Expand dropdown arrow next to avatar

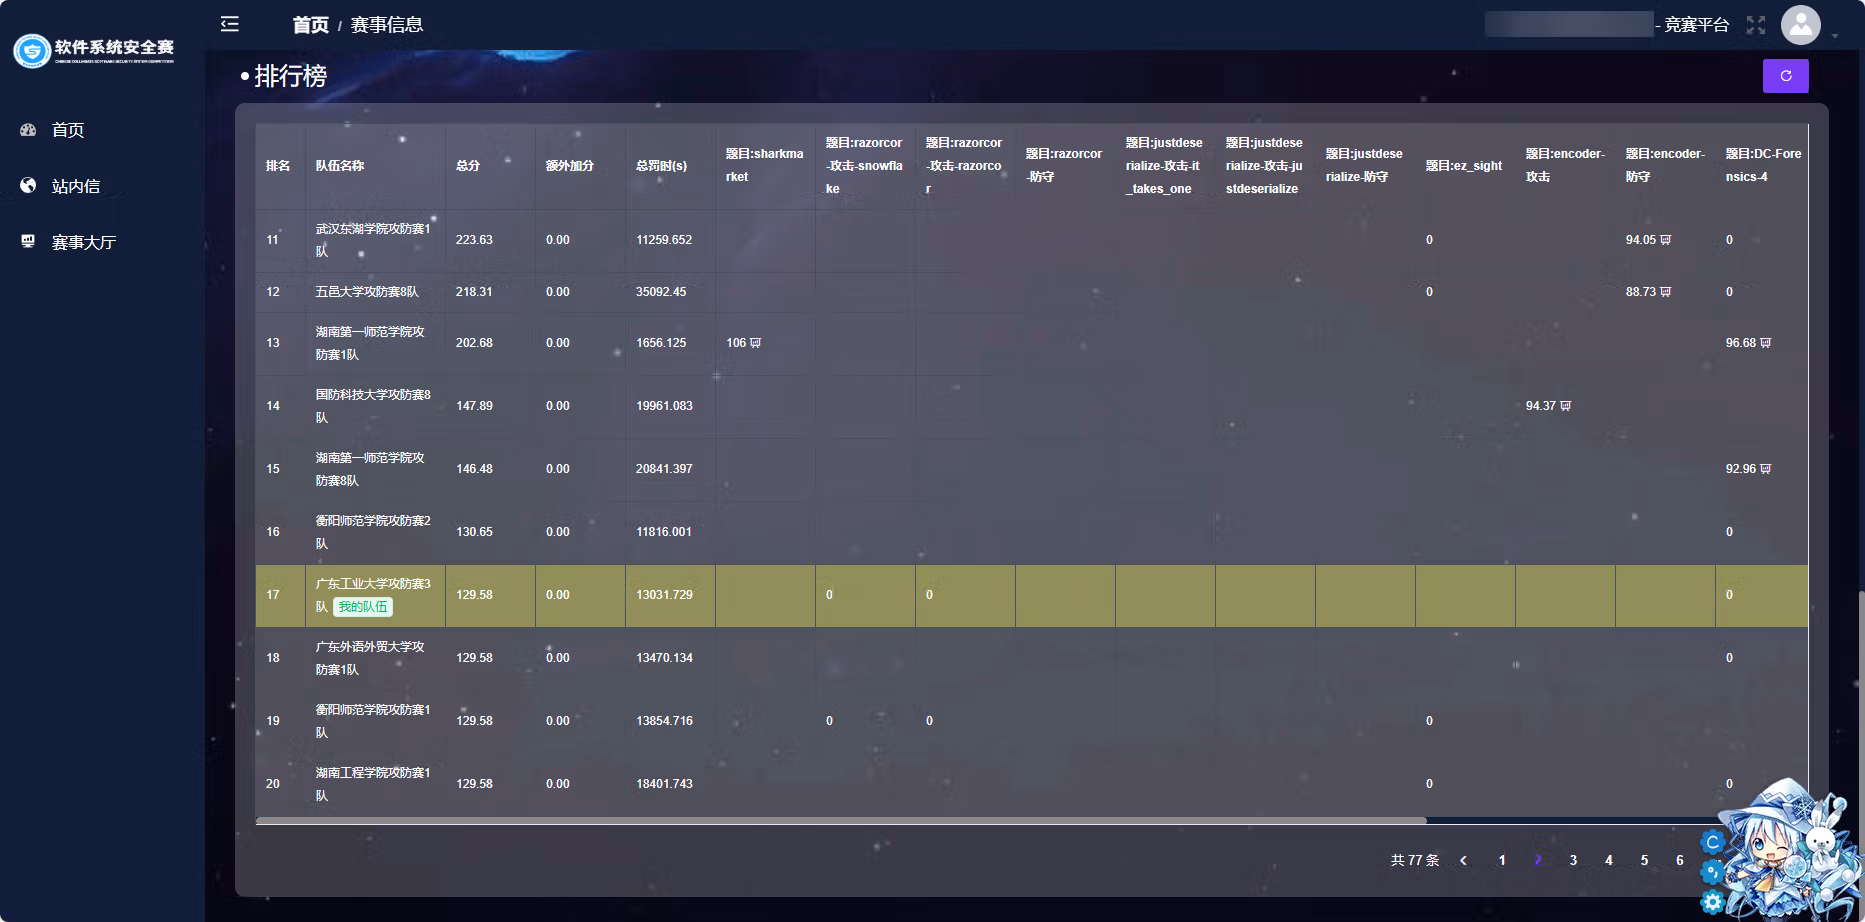pyautogui.click(x=1835, y=36)
